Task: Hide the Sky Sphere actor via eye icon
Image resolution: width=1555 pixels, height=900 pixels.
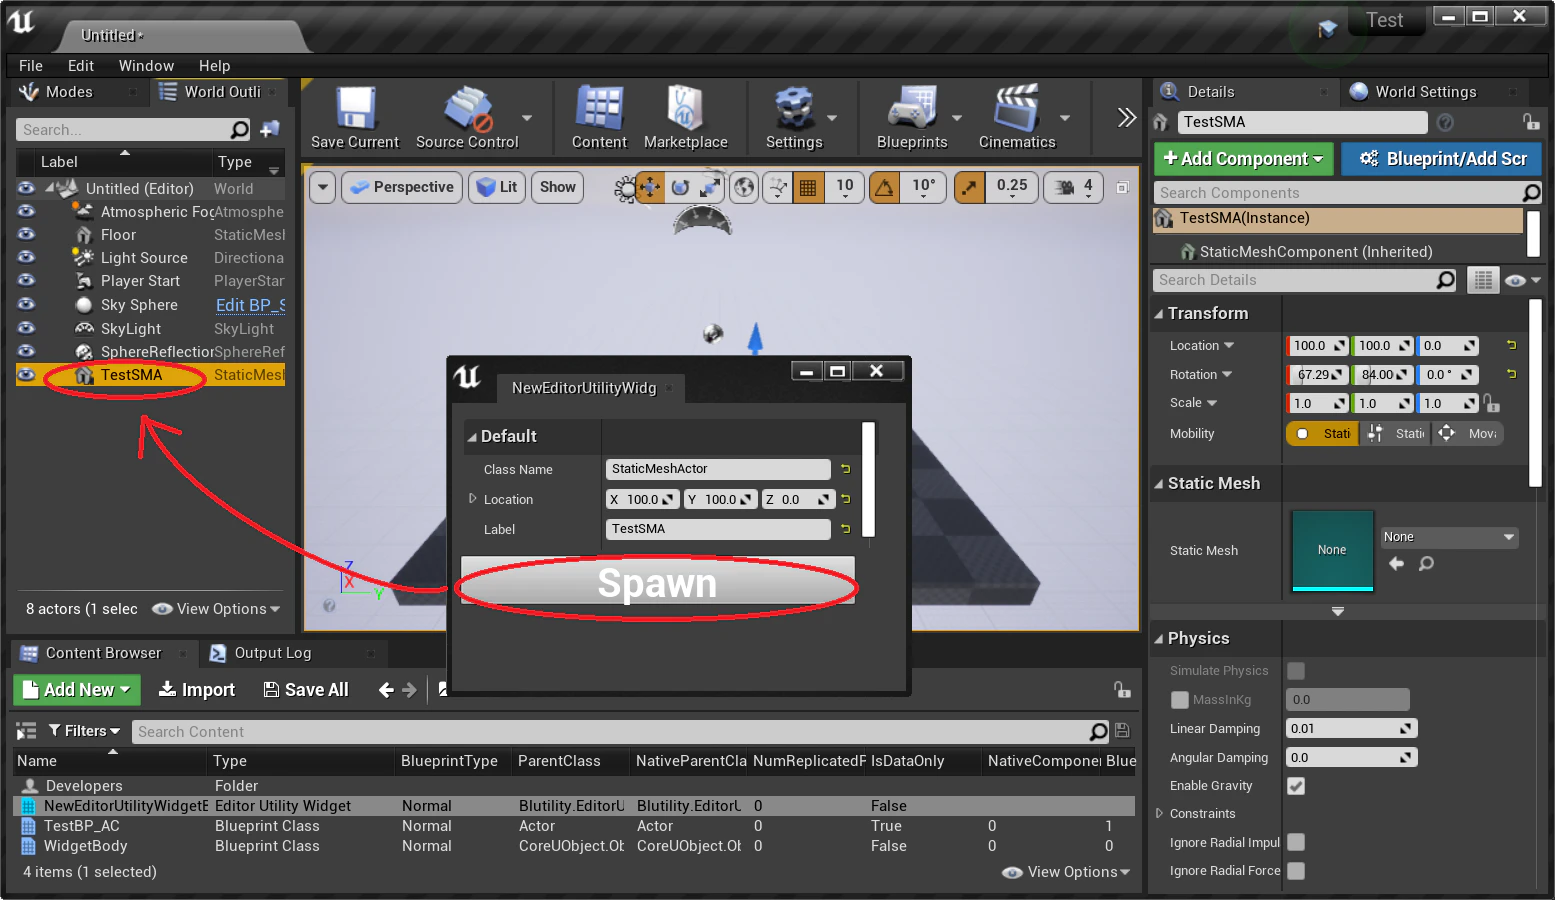Action: tap(26, 305)
